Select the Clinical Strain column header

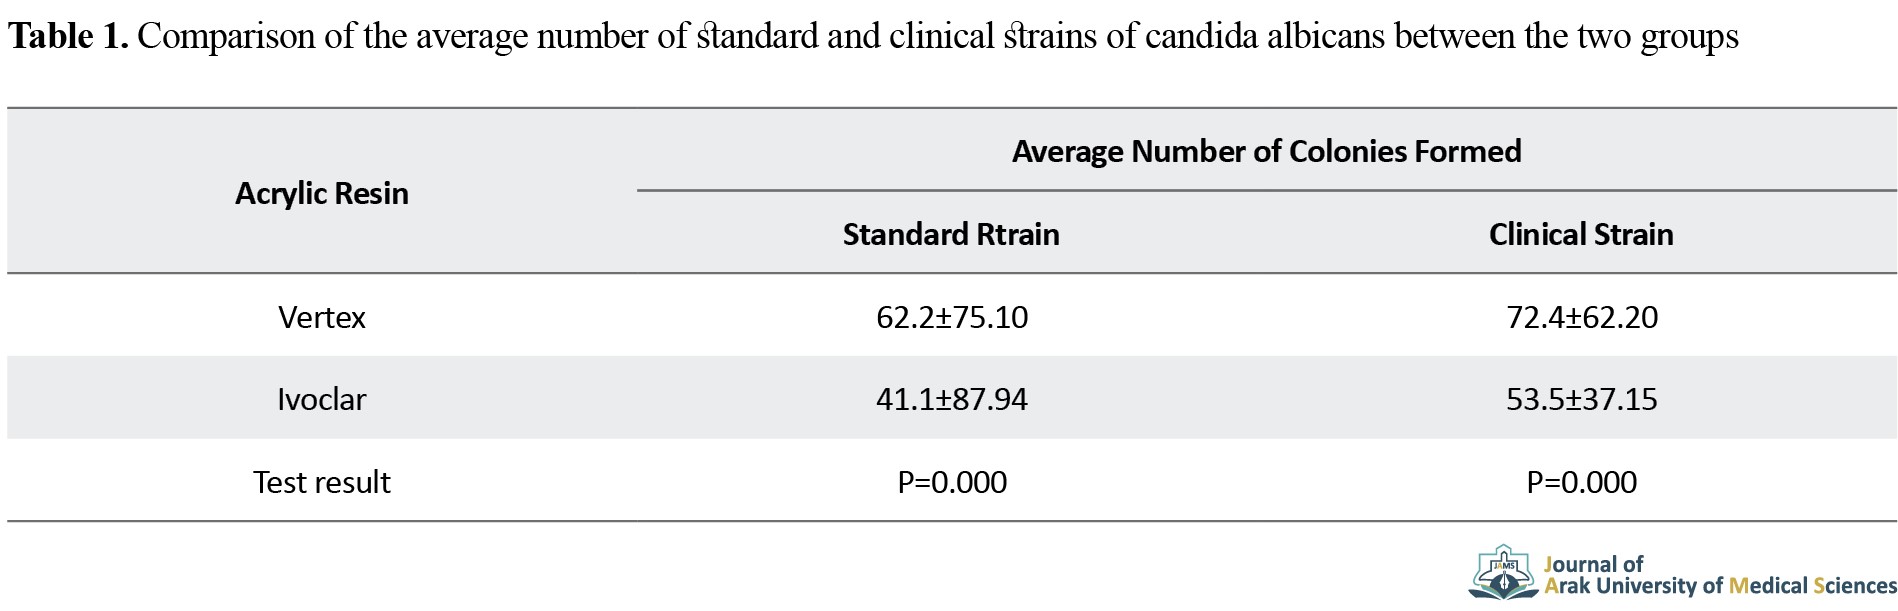click(1581, 234)
